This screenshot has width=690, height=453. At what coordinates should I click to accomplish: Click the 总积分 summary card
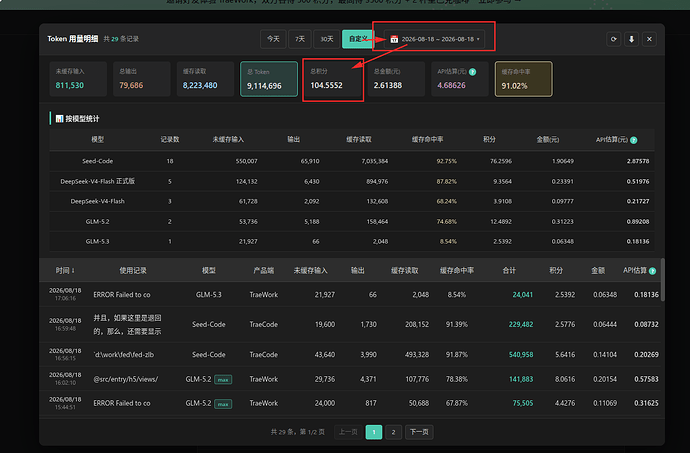[x=333, y=79]
